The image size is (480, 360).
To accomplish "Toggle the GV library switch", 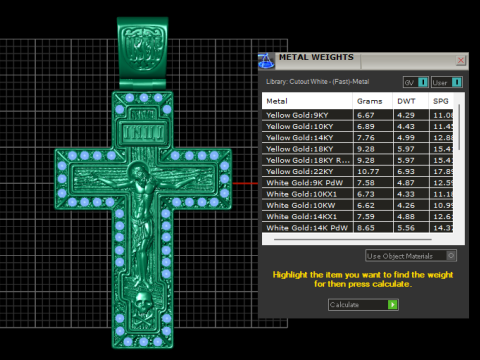I will pos(416,82).
